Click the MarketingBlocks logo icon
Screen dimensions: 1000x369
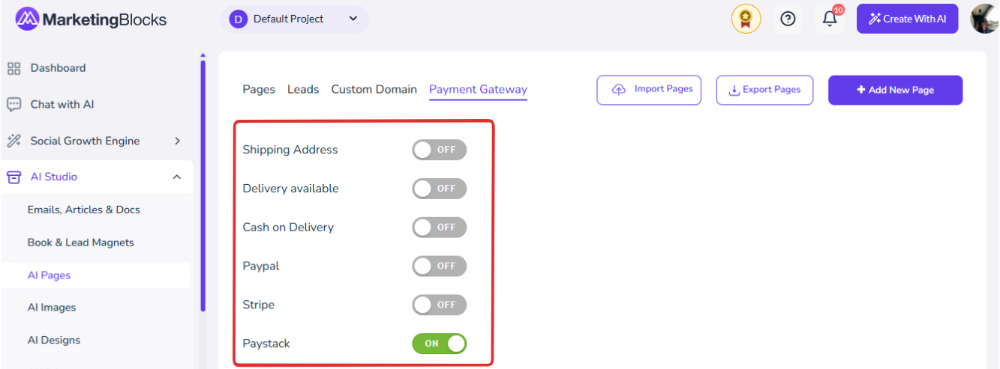click(27, 18)
